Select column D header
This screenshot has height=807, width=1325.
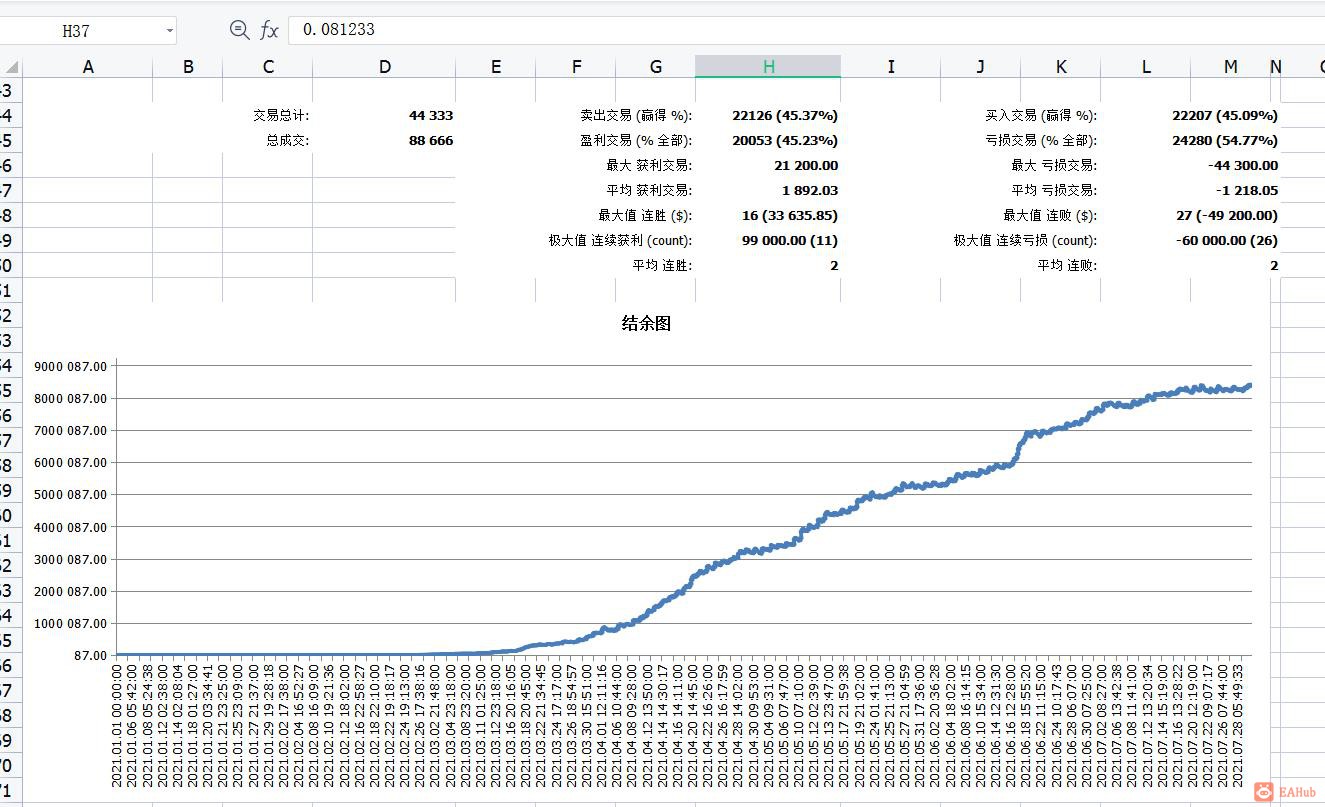(385, 67)
